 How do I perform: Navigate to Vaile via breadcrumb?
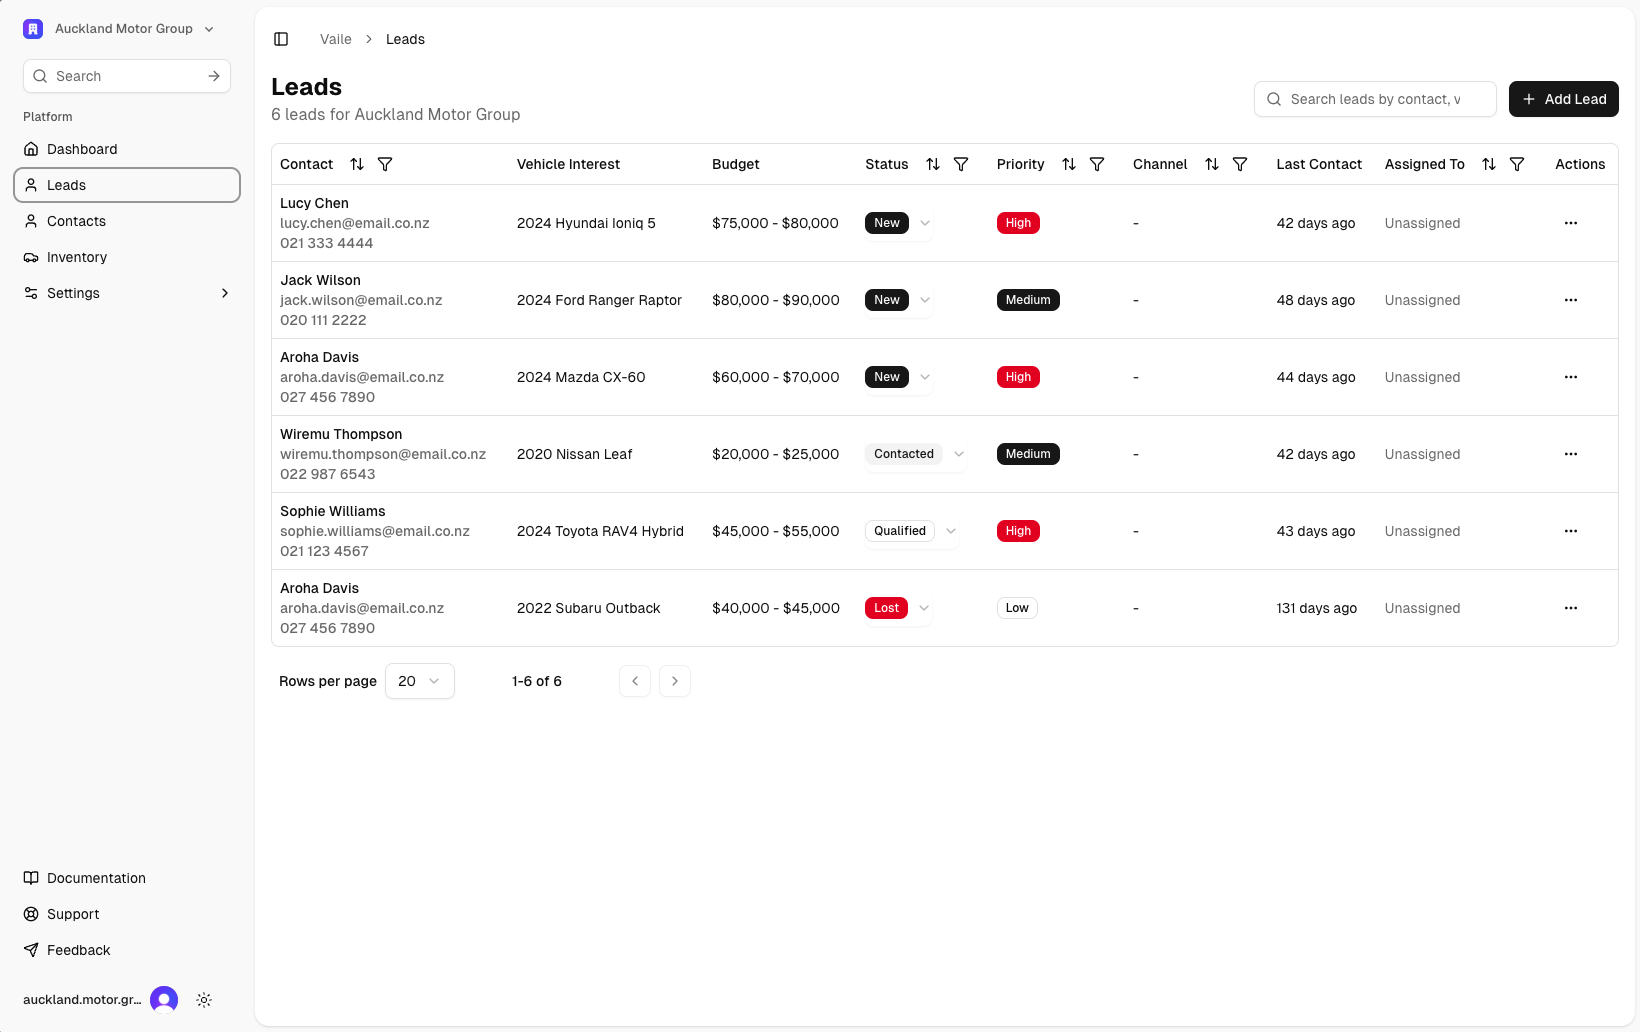coord(335,39)
